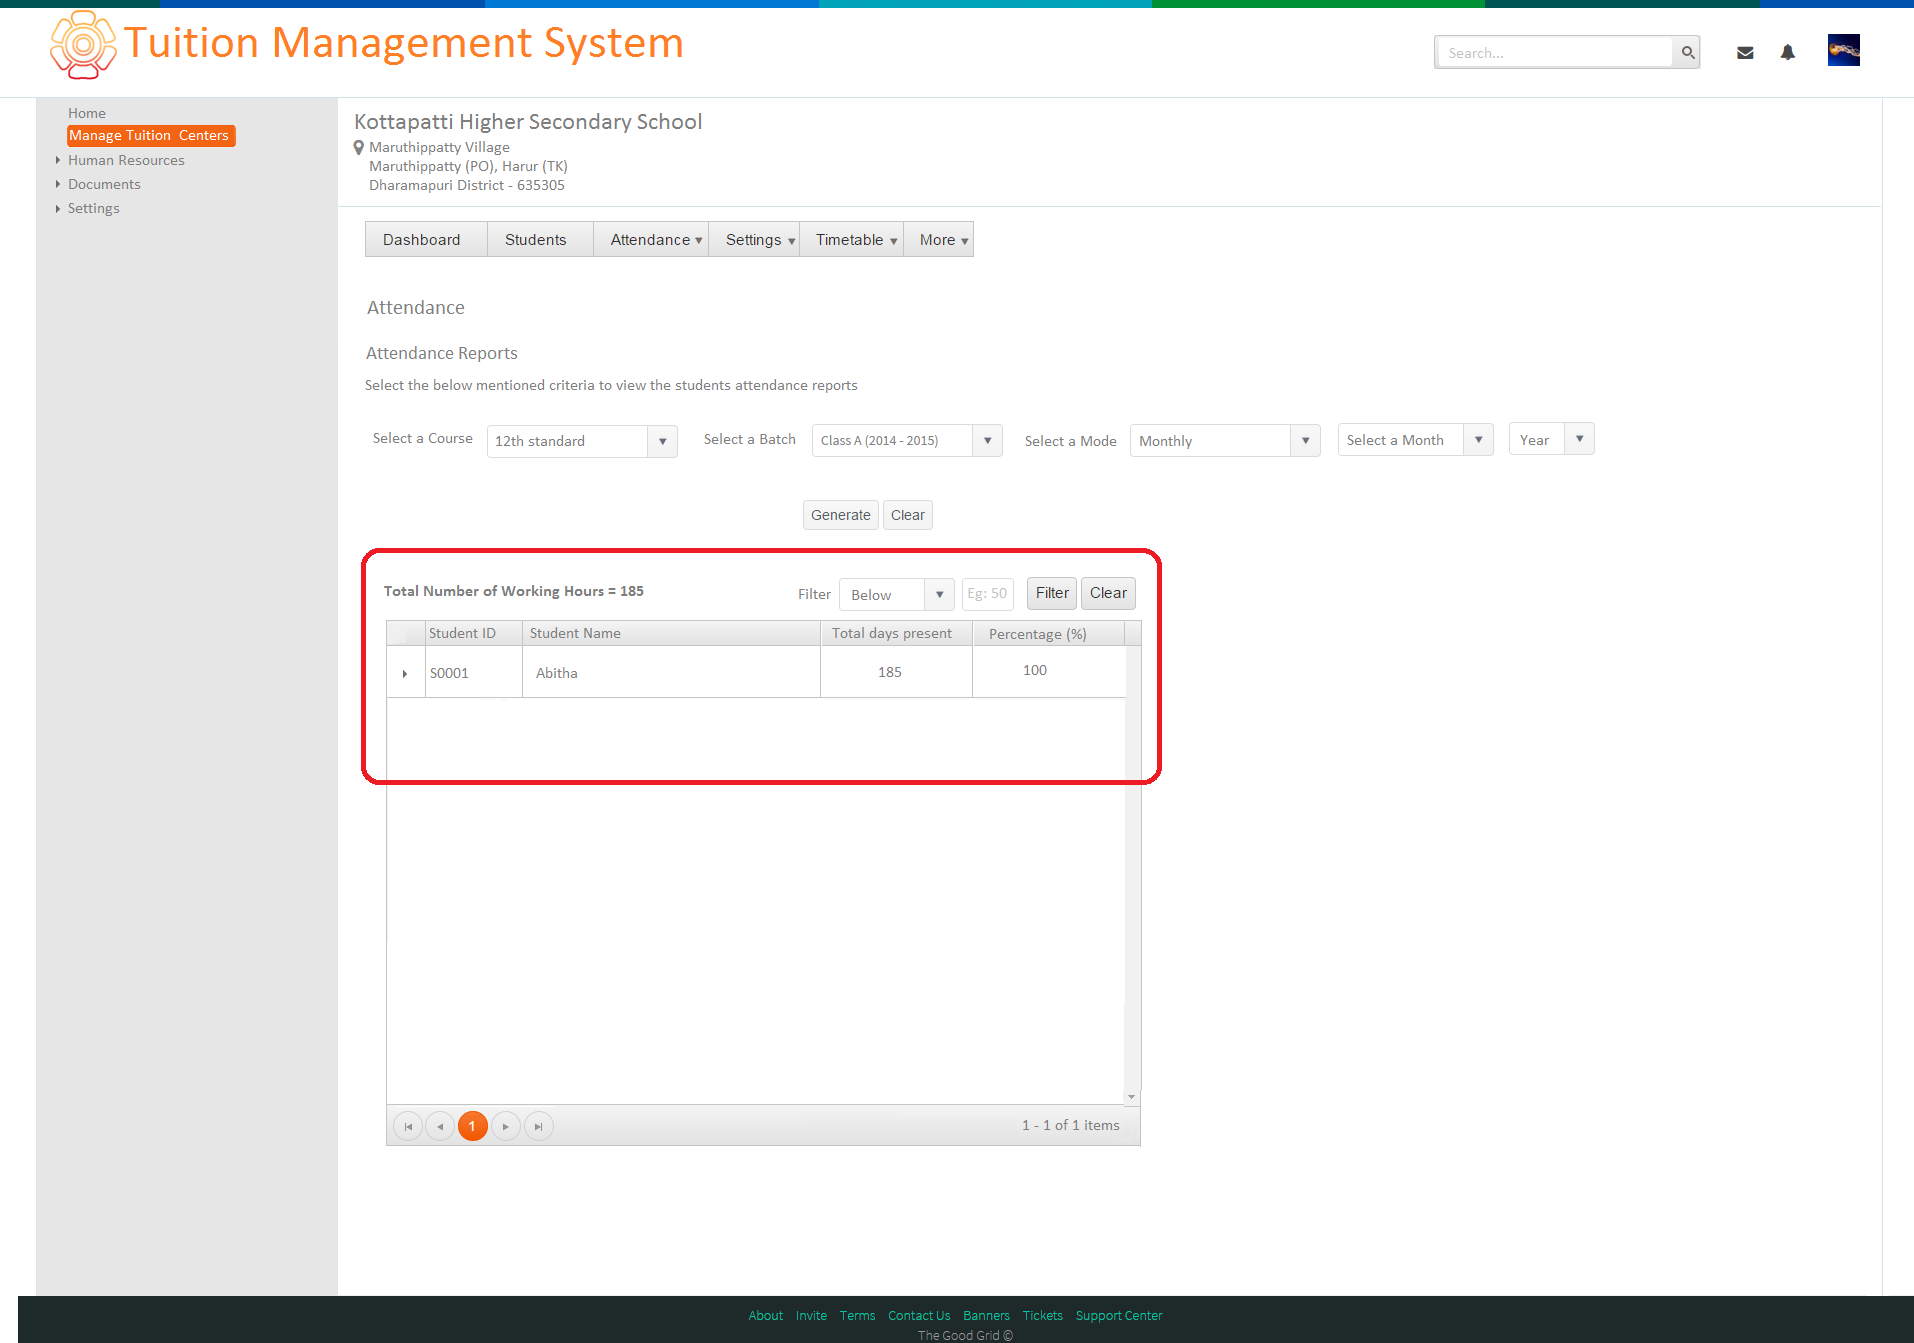Click the 1 - 1 of 1 items text
1914x1343 pixels.
[x=1070, y=1126]
